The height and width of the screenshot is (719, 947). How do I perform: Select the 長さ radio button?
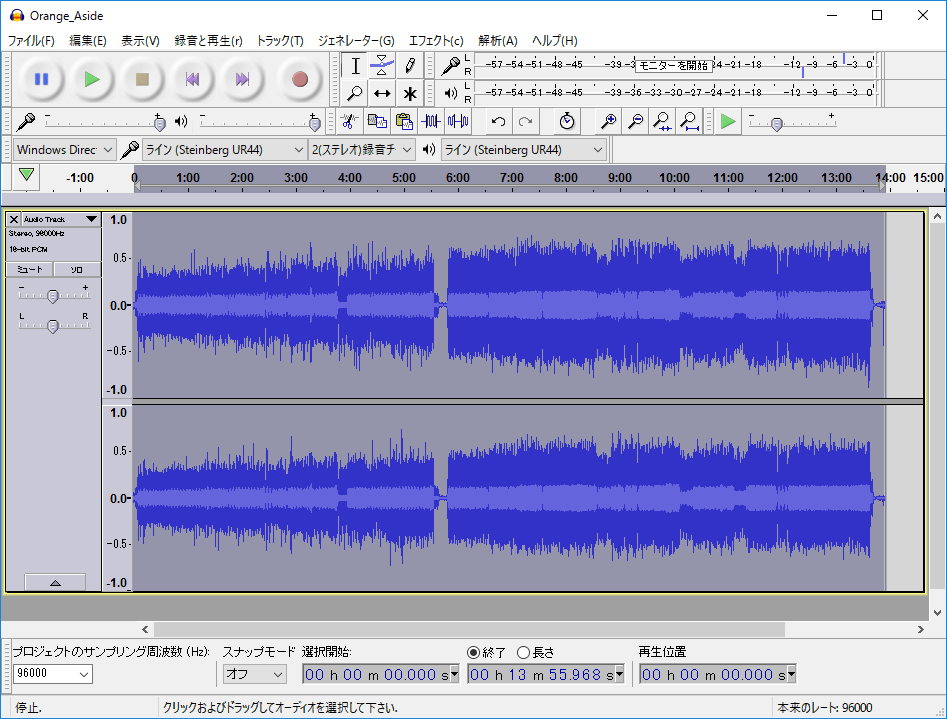click(523, 652)
